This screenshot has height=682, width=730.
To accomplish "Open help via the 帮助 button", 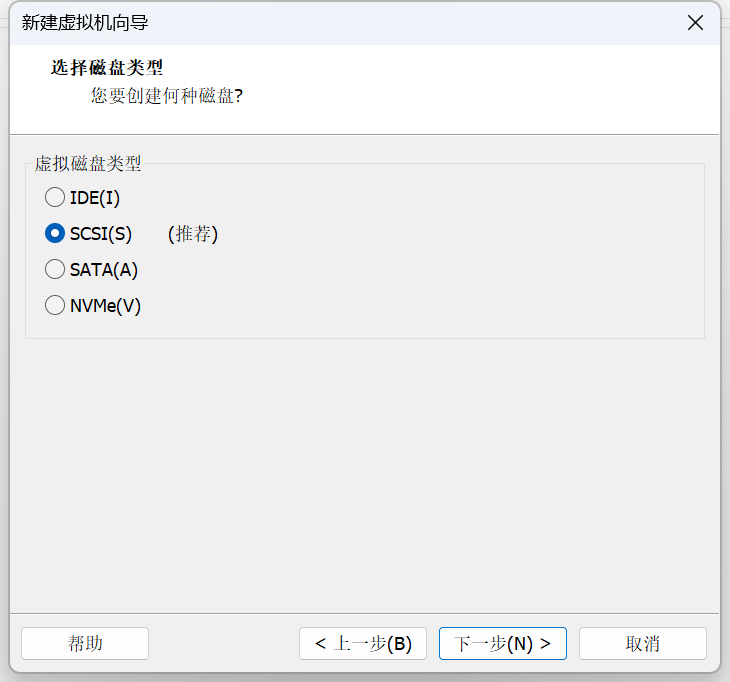I will click(x=85, y=643).
